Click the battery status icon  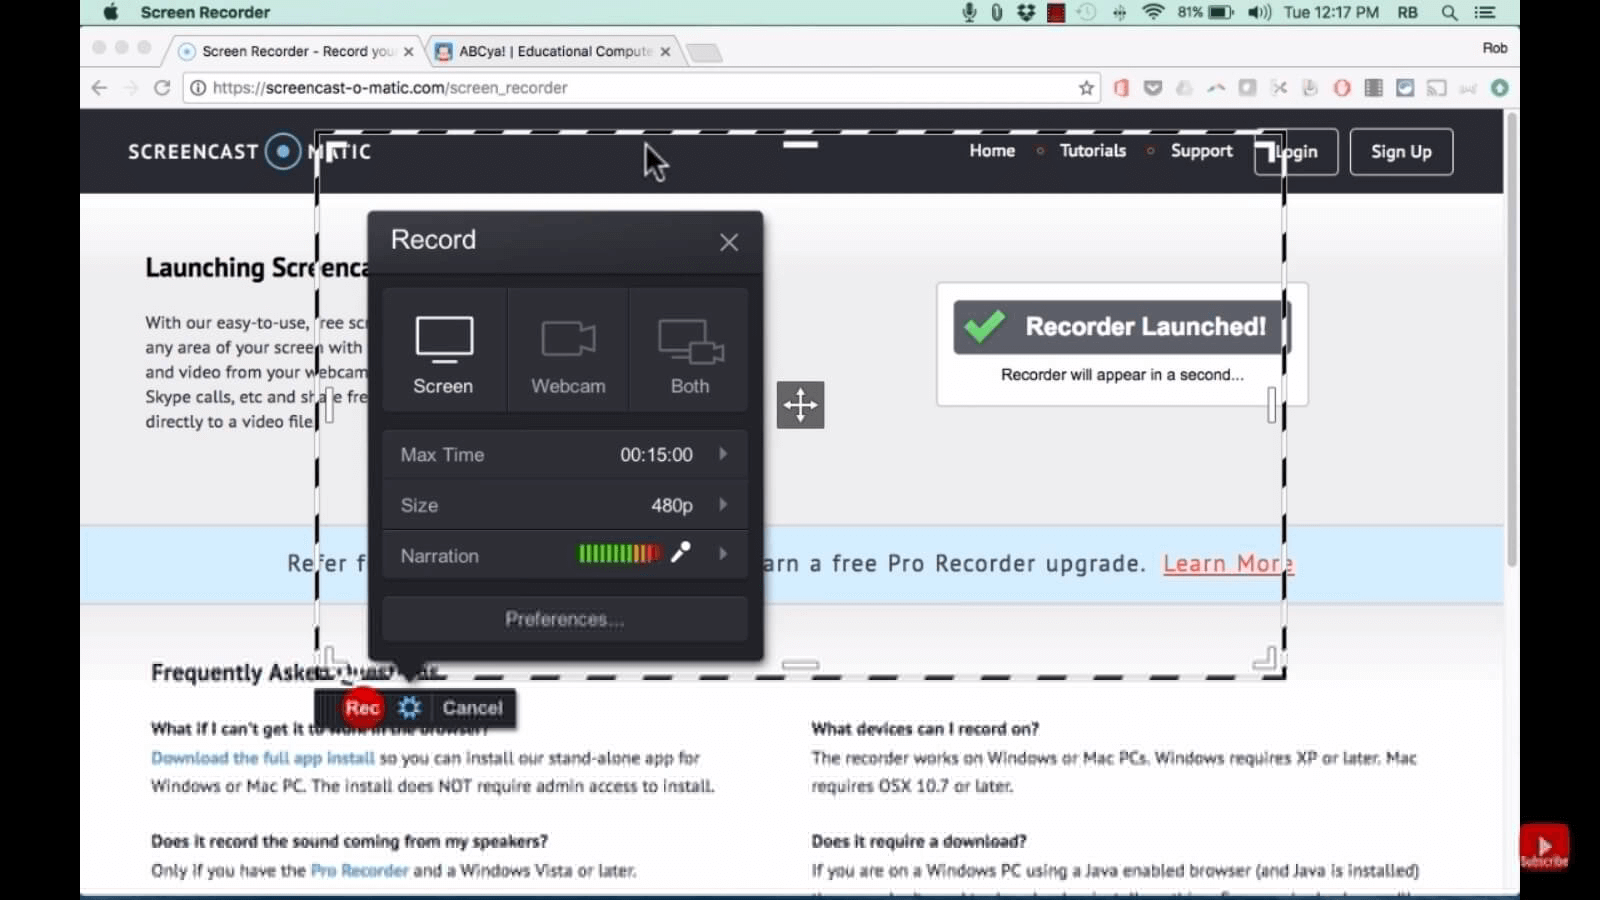[1221, 12]
